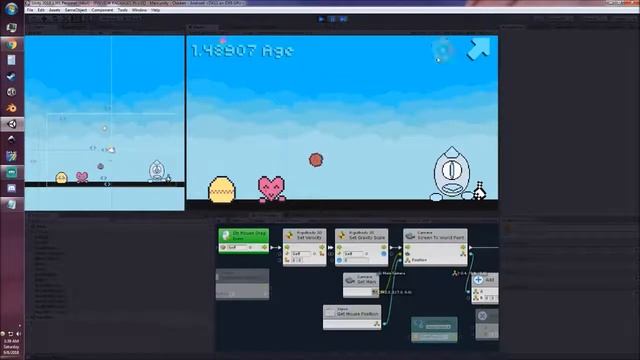The width and height of the screenshot is (640, 360).
Task: Click the Unity Pause button
Action: coord(332,19)
